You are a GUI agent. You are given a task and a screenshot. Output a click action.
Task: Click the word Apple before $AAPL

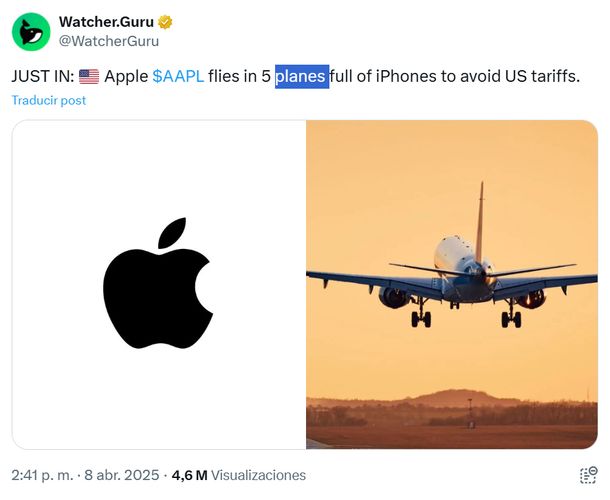tap(126, 77)
